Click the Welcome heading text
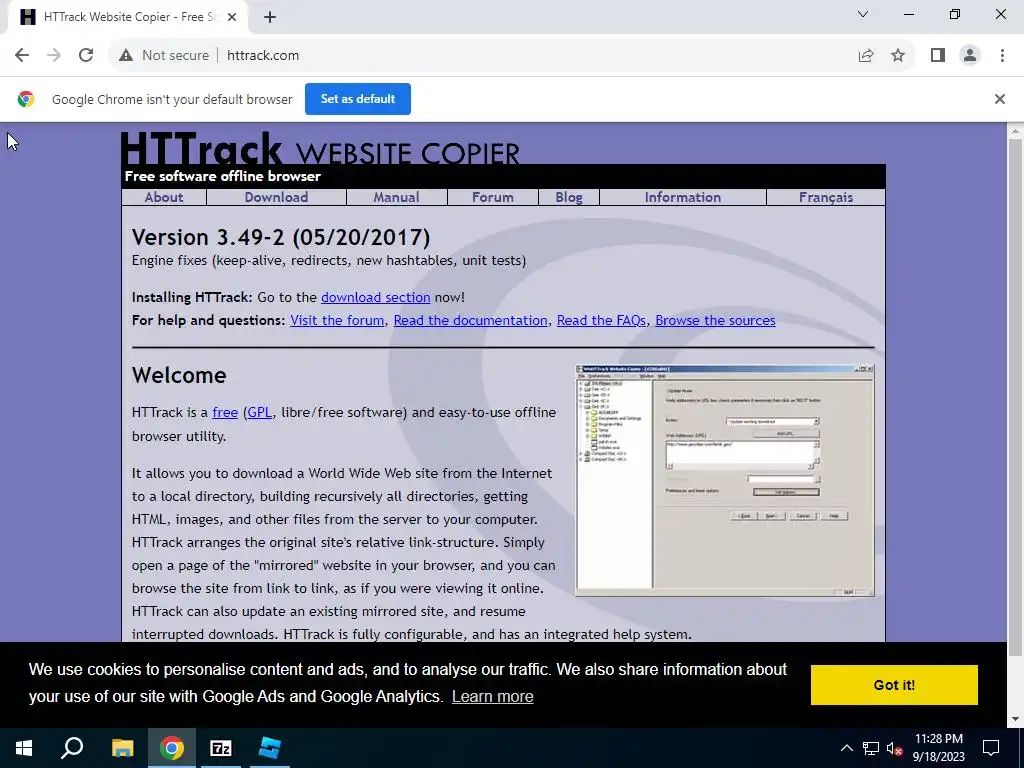The height and width of the screenshot is (768, 1024). [x=179, y=376]
